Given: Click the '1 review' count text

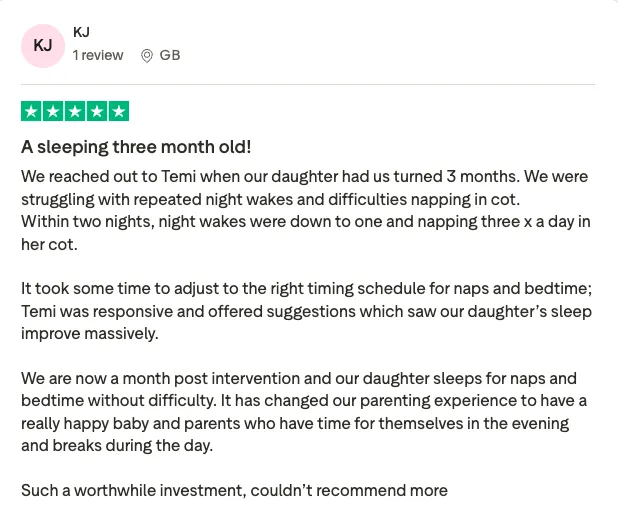Looking at the screenshot, I should point(98,55).
